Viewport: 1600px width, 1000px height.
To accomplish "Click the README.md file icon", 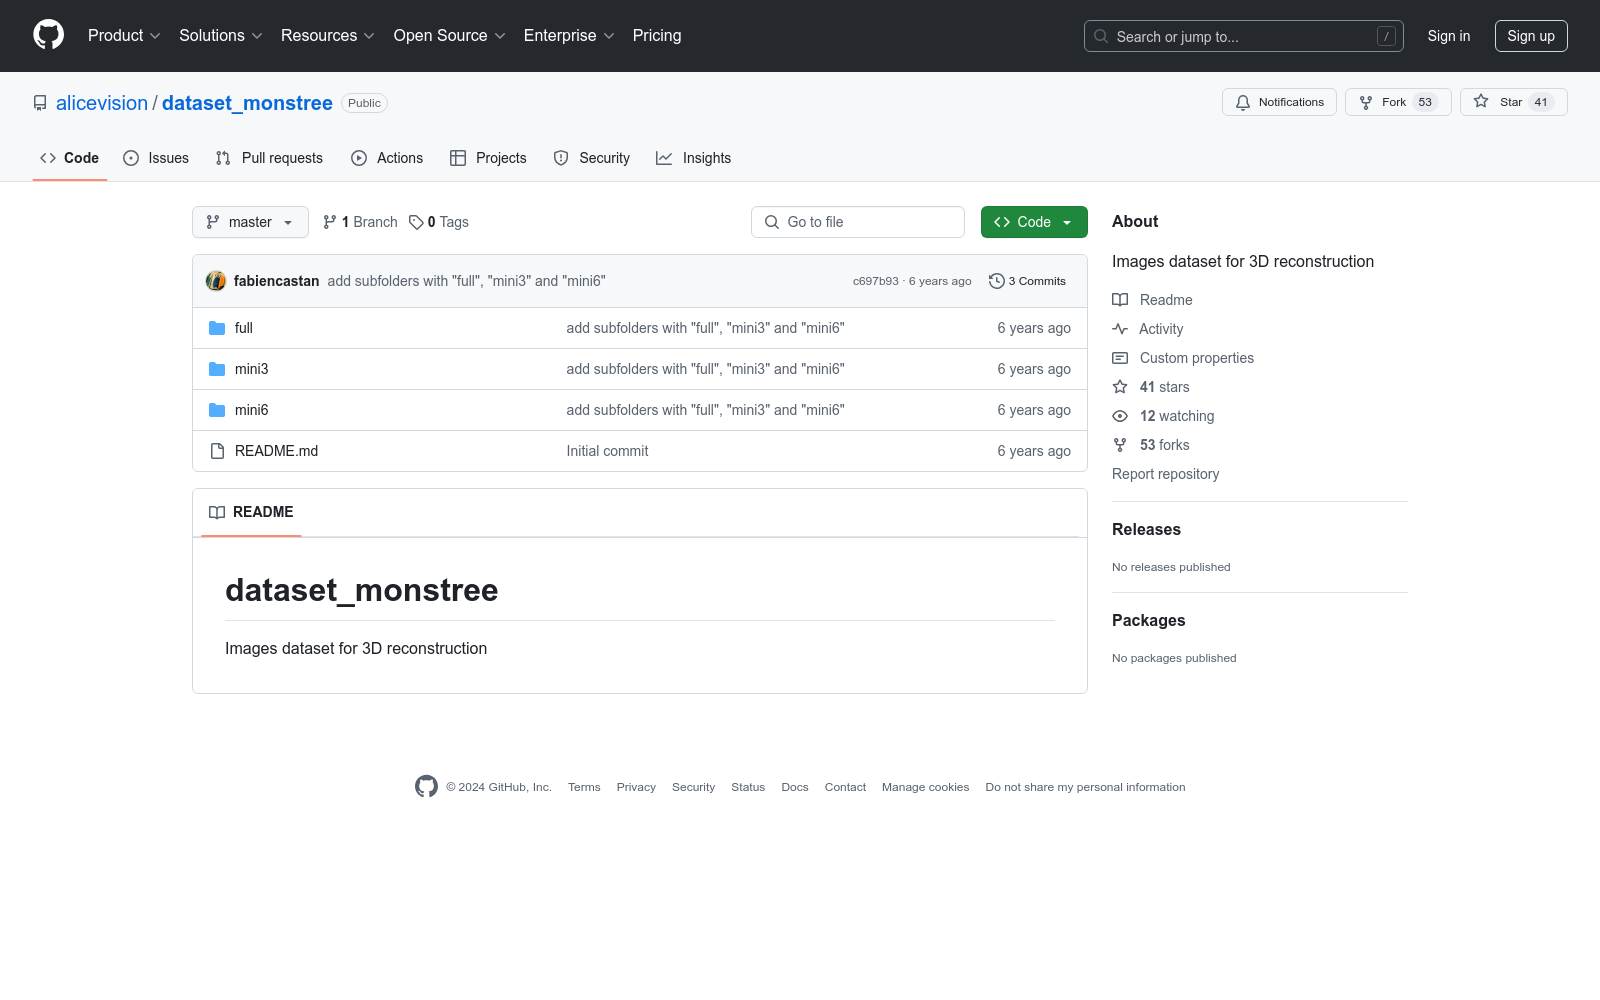I will click(x=217, y=451).
